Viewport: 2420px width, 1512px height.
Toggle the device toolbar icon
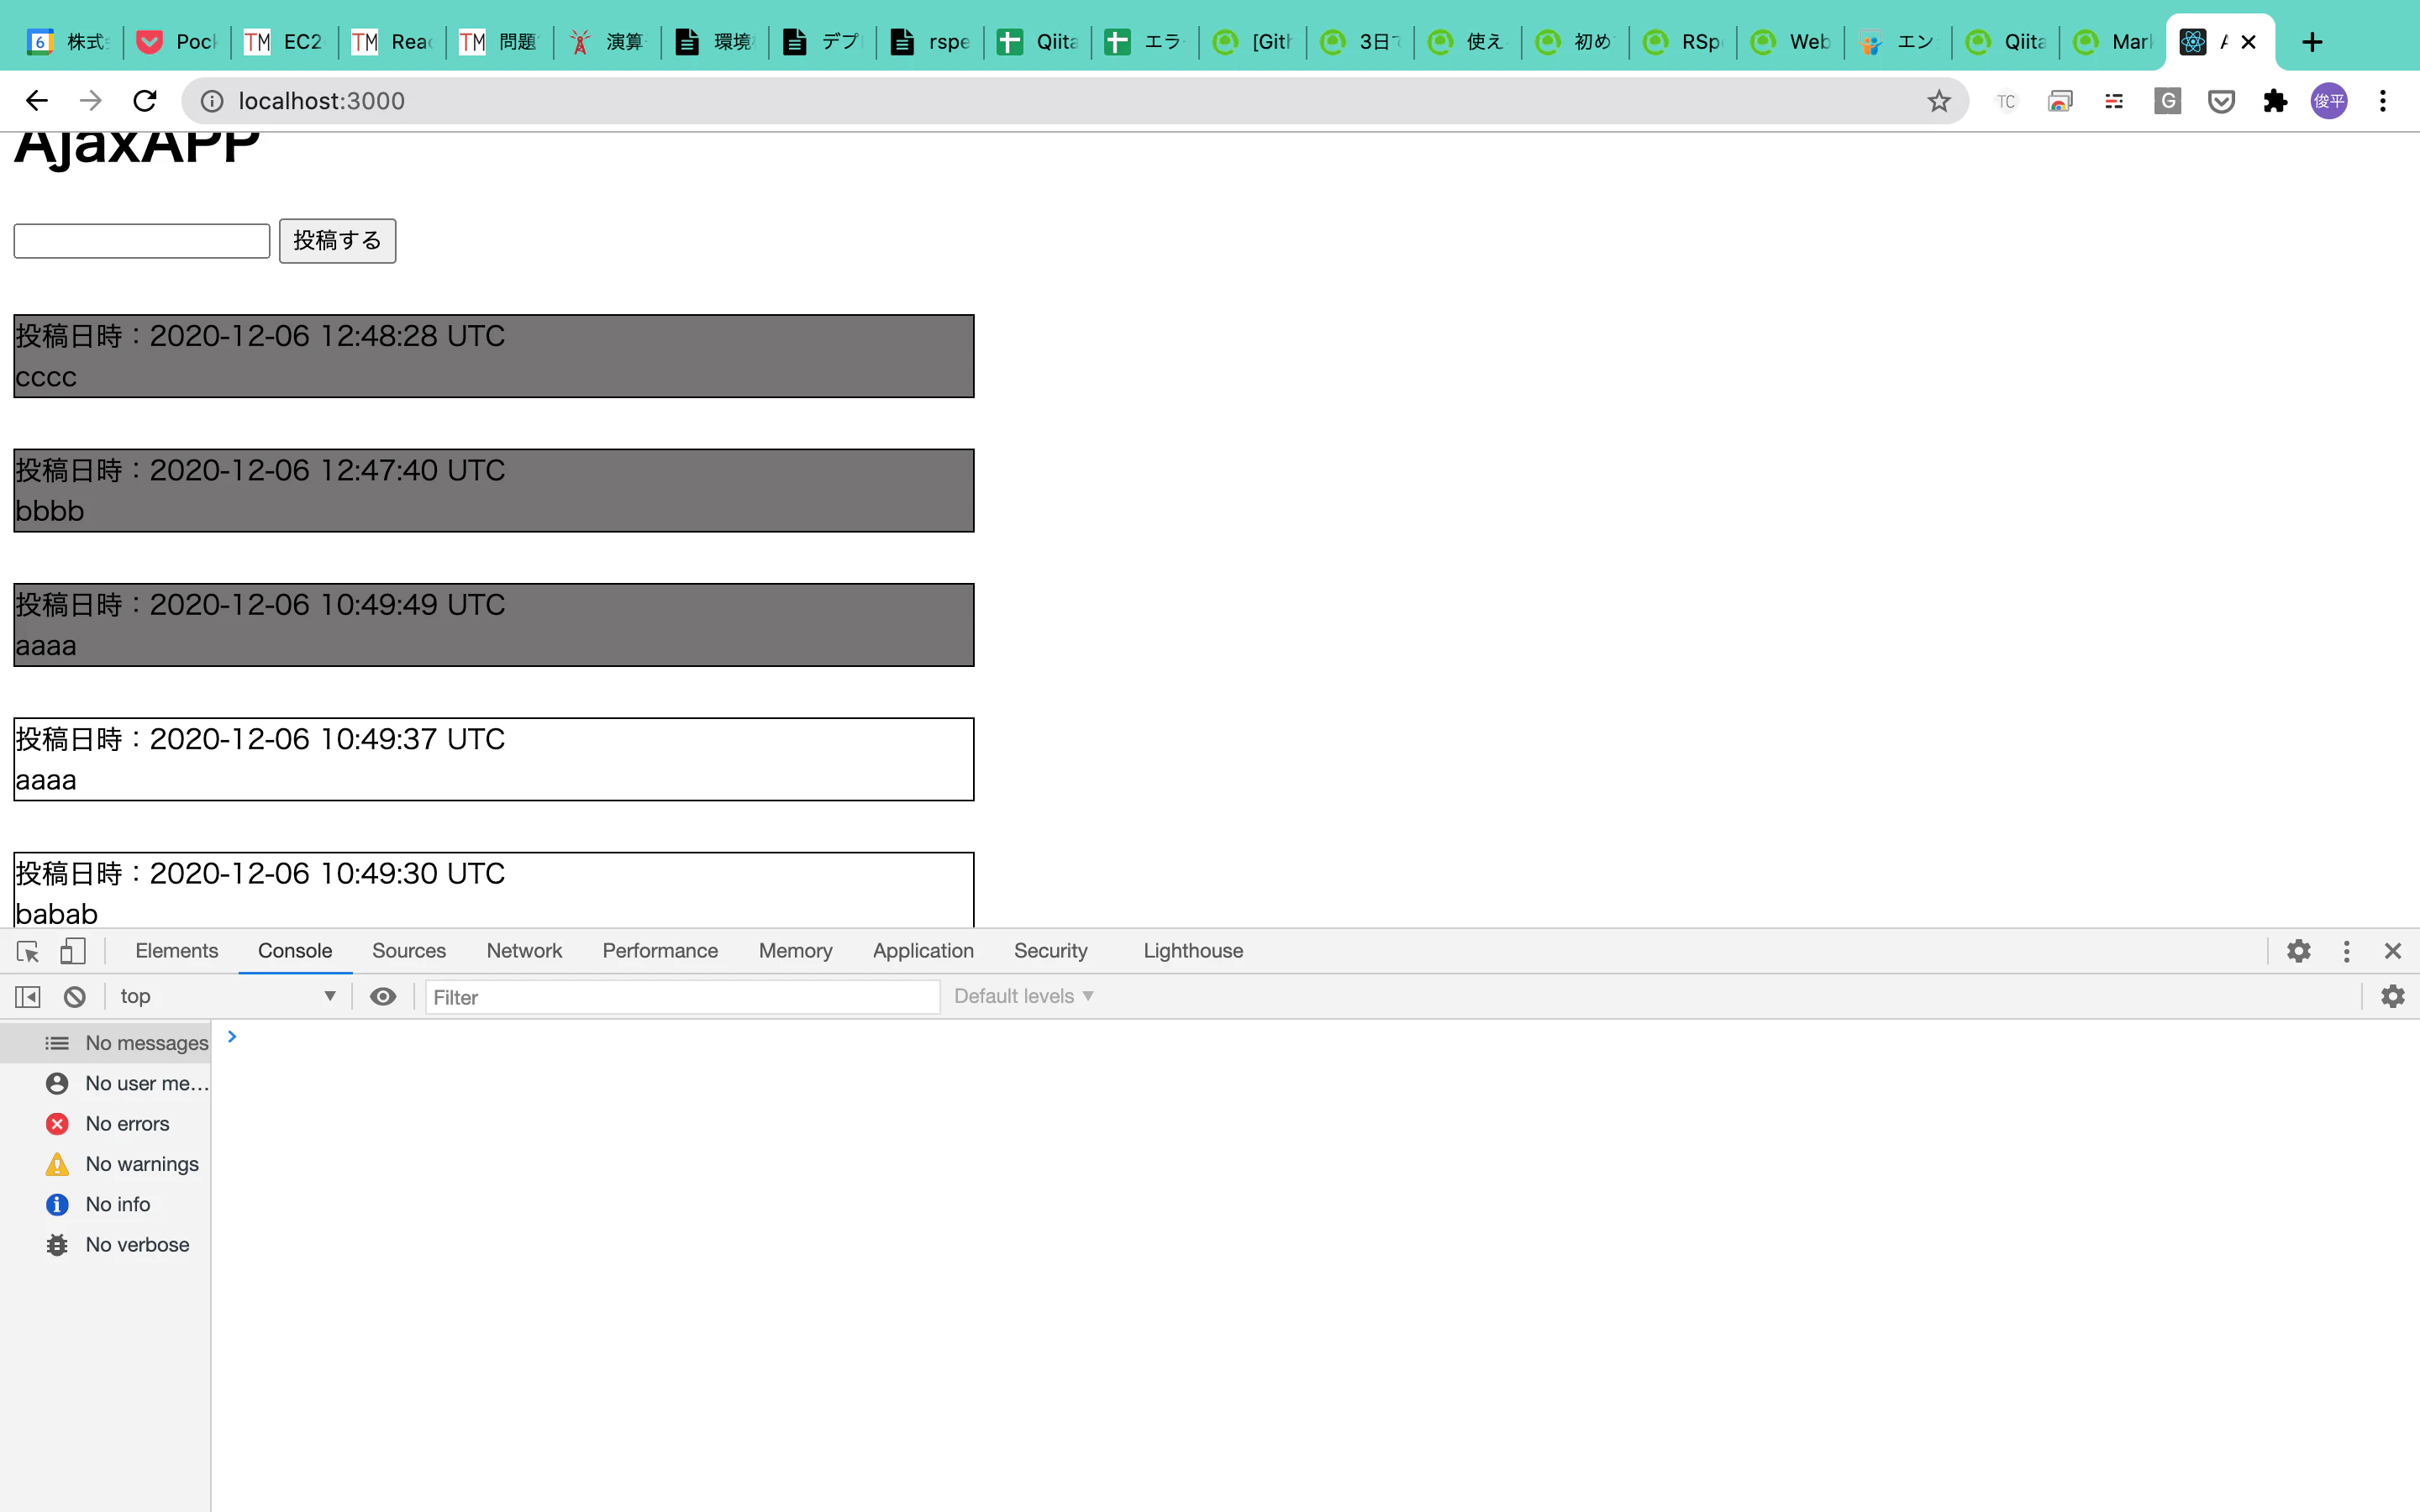(x=72, y=951)
